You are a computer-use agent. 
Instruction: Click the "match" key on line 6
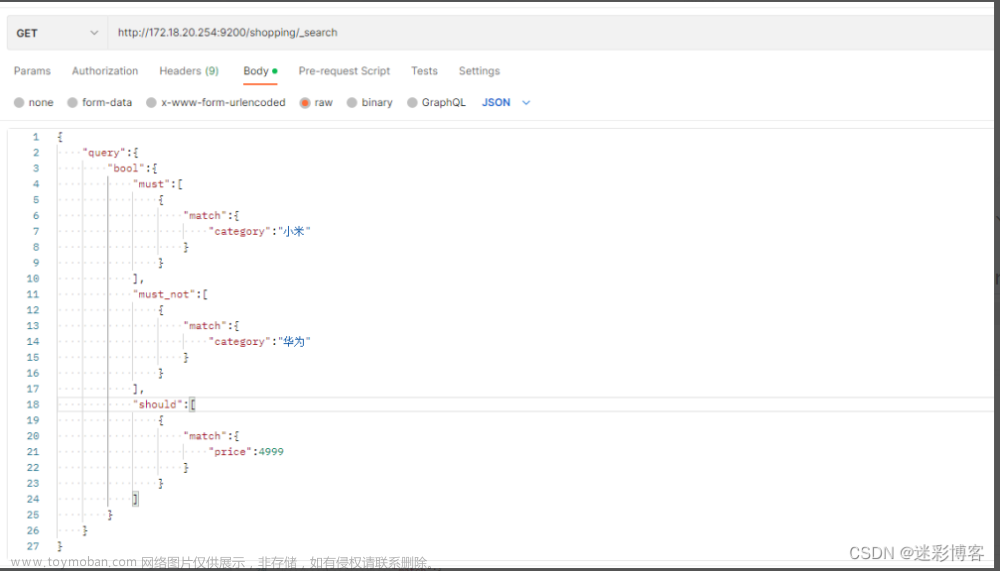click(x=205, y=216)
